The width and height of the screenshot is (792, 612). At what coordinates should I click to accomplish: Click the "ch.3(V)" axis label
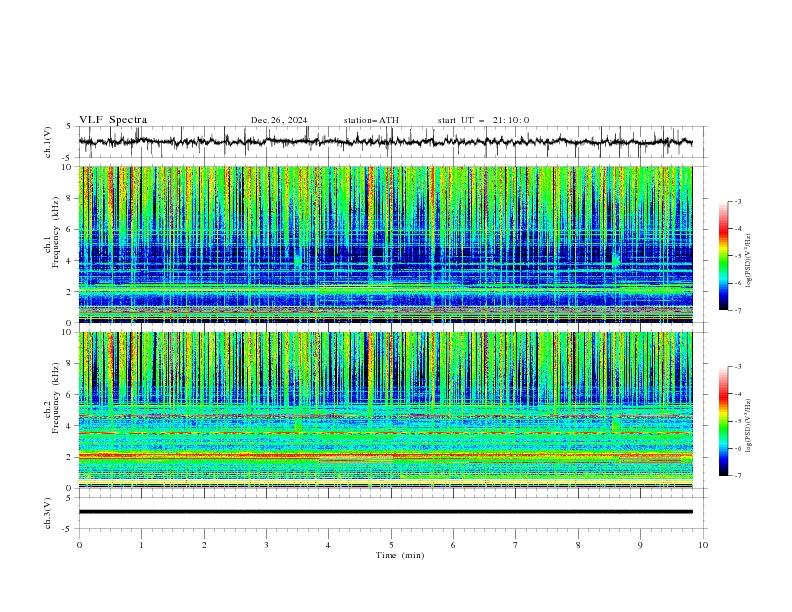coord(48,513)
